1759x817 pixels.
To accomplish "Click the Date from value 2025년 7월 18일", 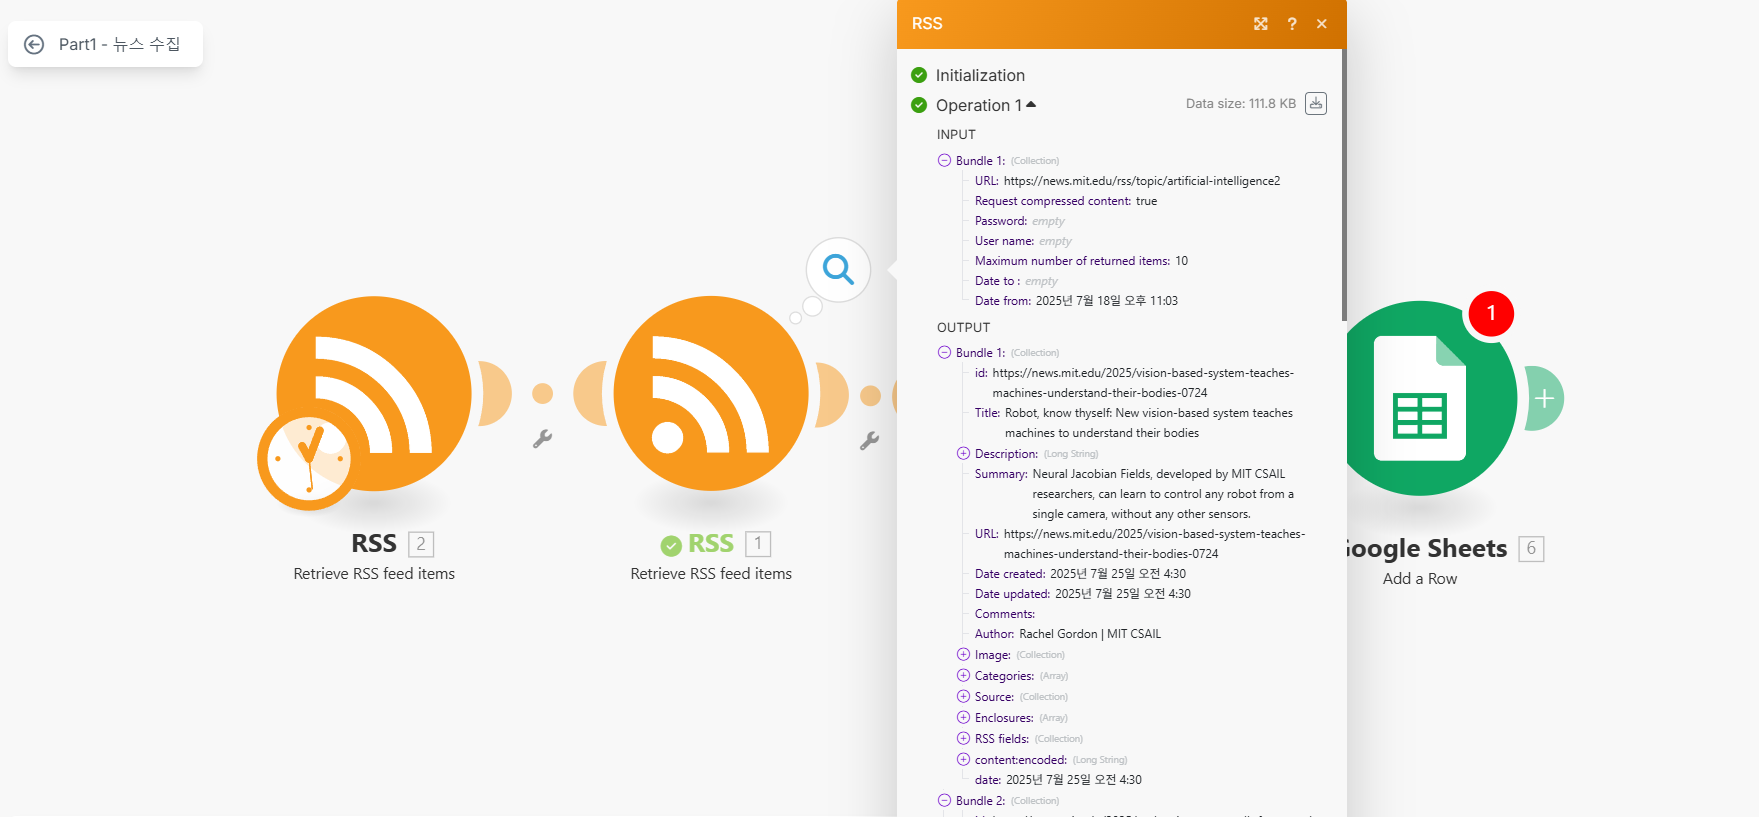I will (x=1107, y=301).
